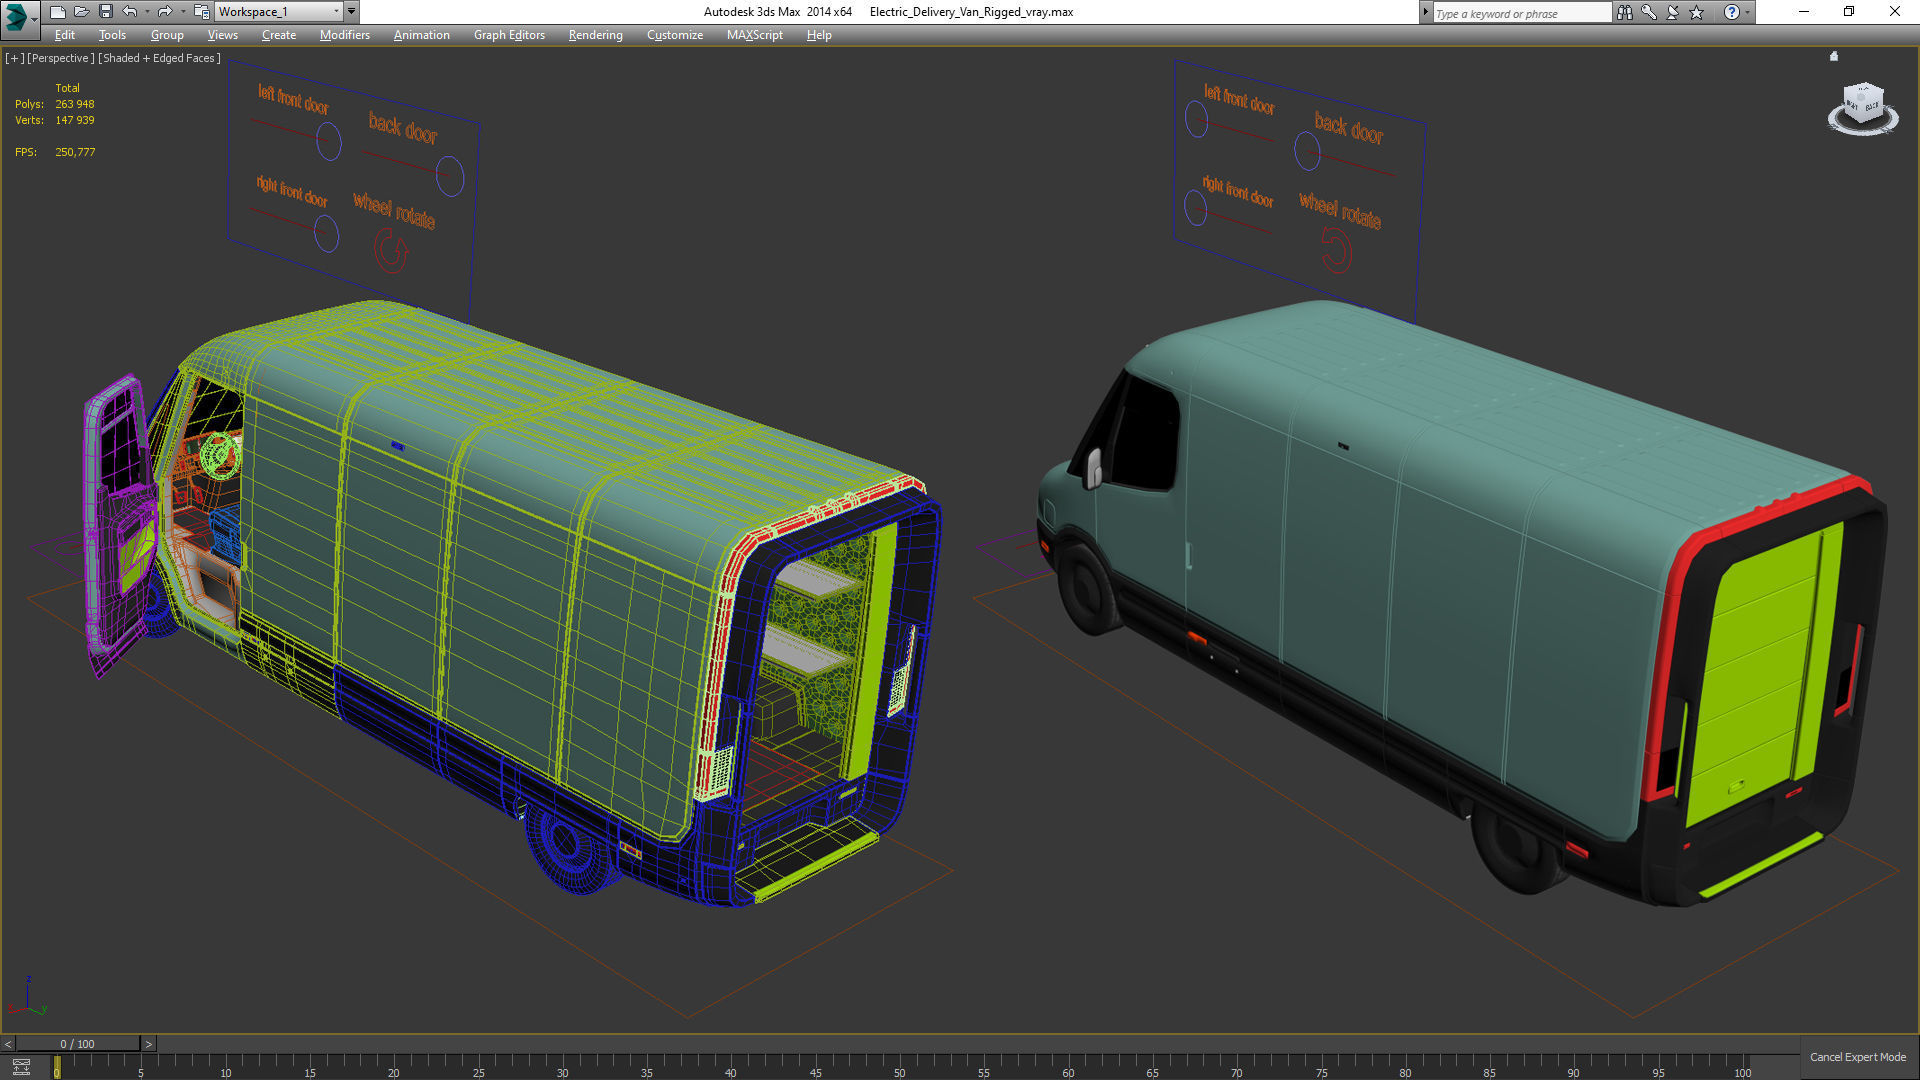Open the [Perspective] viewport label menu
This screenshot has width=1920, height=1080.
coord(61,58)
